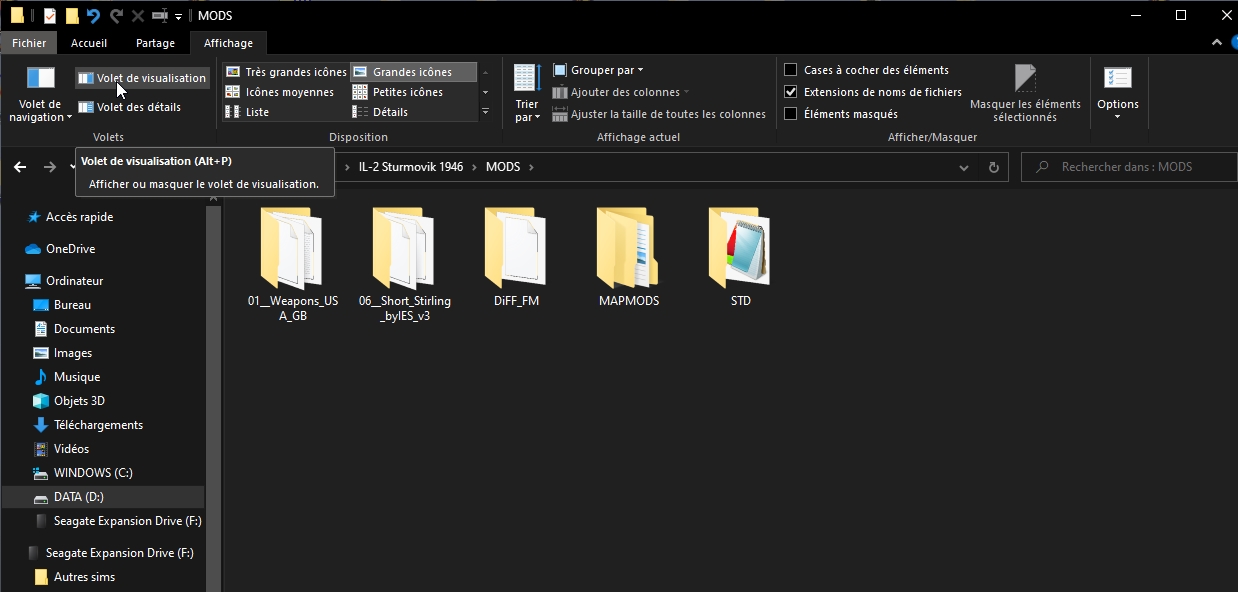1238x592 pixels.
Task: Open the Trier par dropdown
Action: 527,94
